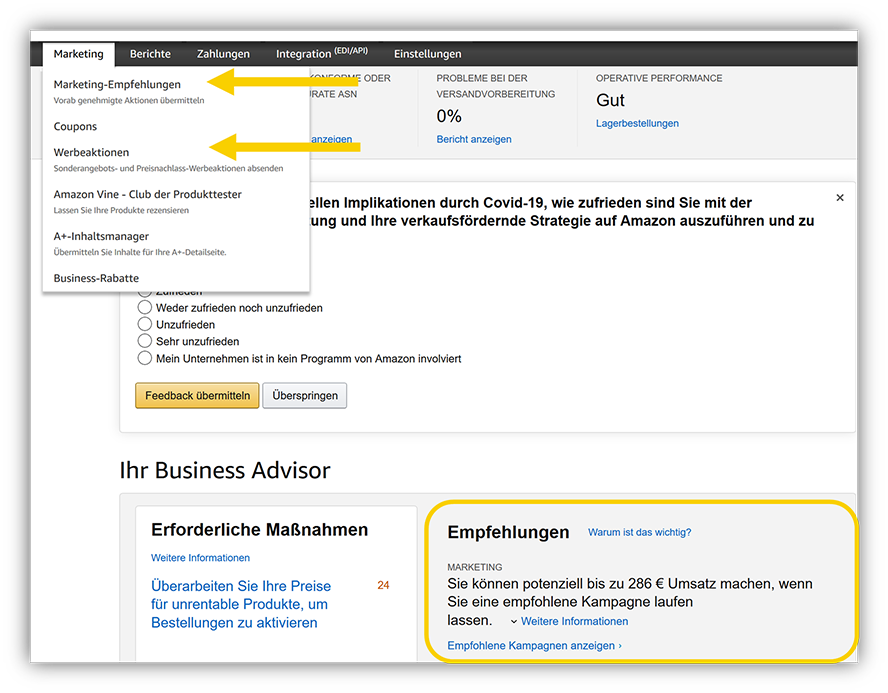Image resolution: width=888 pixels, height=693 pixels.
Task: Open the Einstellungen tab
Action: point(428,54)
